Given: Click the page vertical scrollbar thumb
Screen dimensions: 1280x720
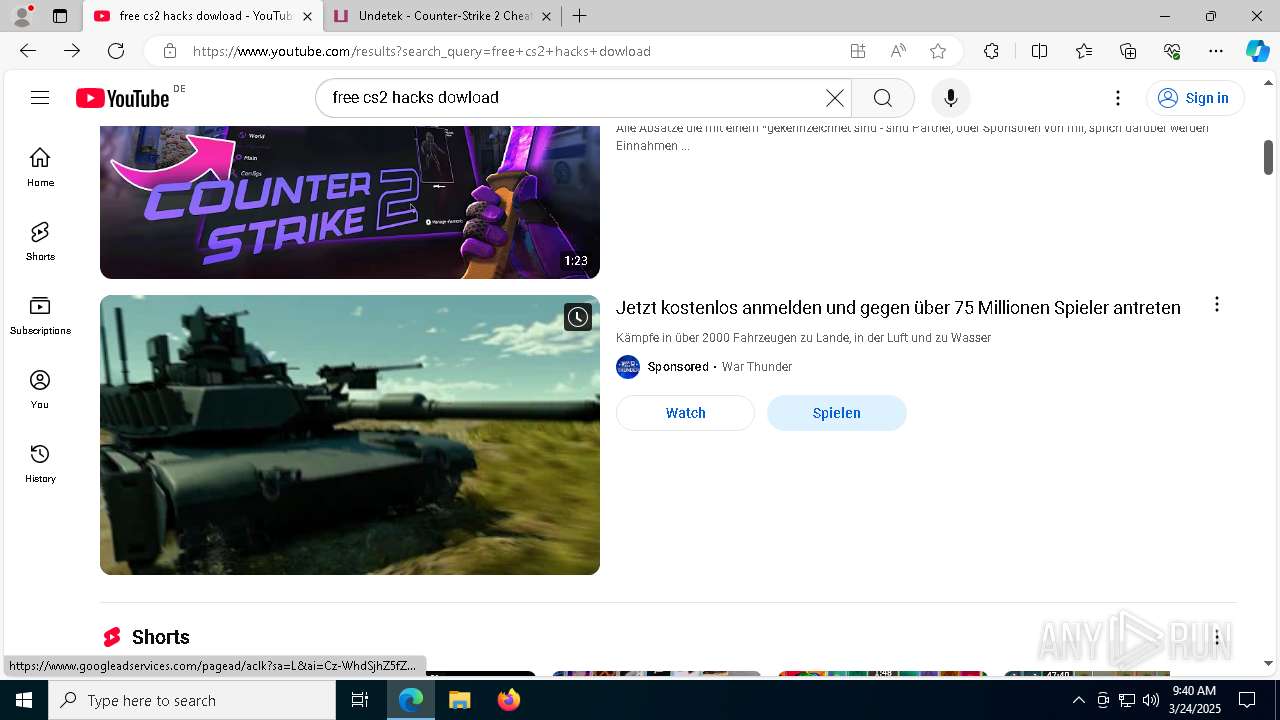Looking at the screenshot, I should coord(1268,157).
